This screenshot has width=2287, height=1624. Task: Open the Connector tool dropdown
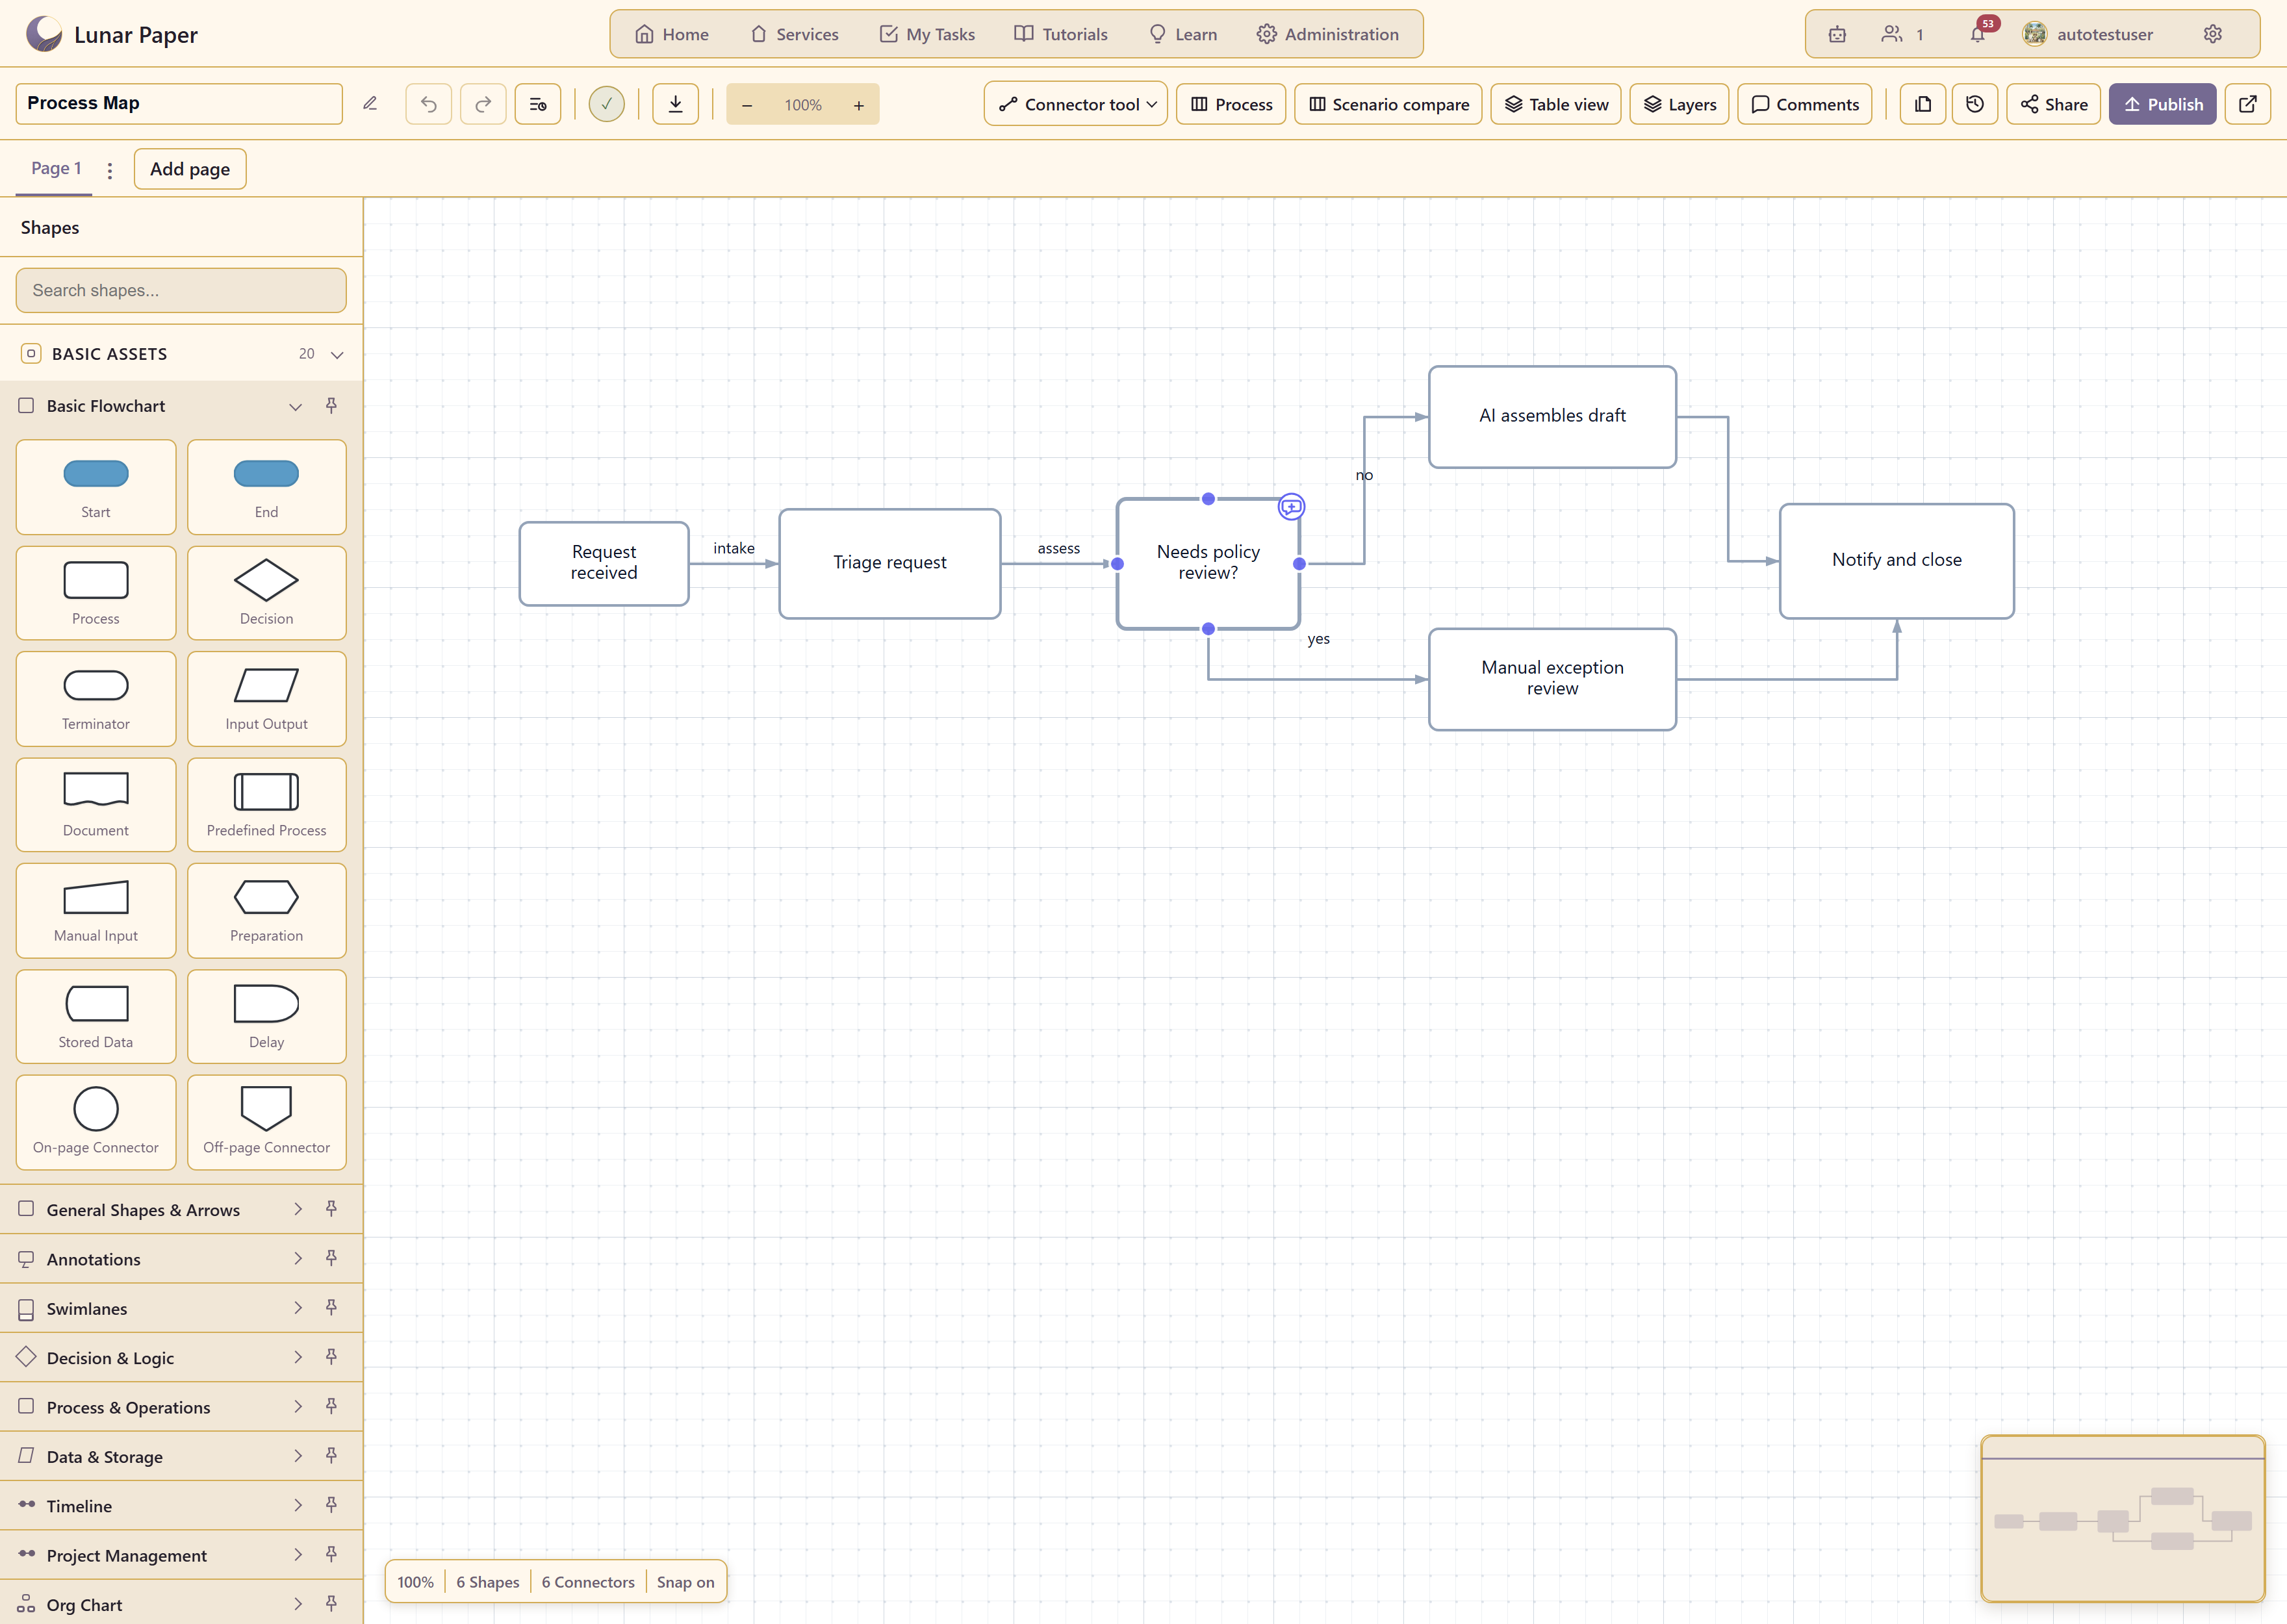point(1076,104)
